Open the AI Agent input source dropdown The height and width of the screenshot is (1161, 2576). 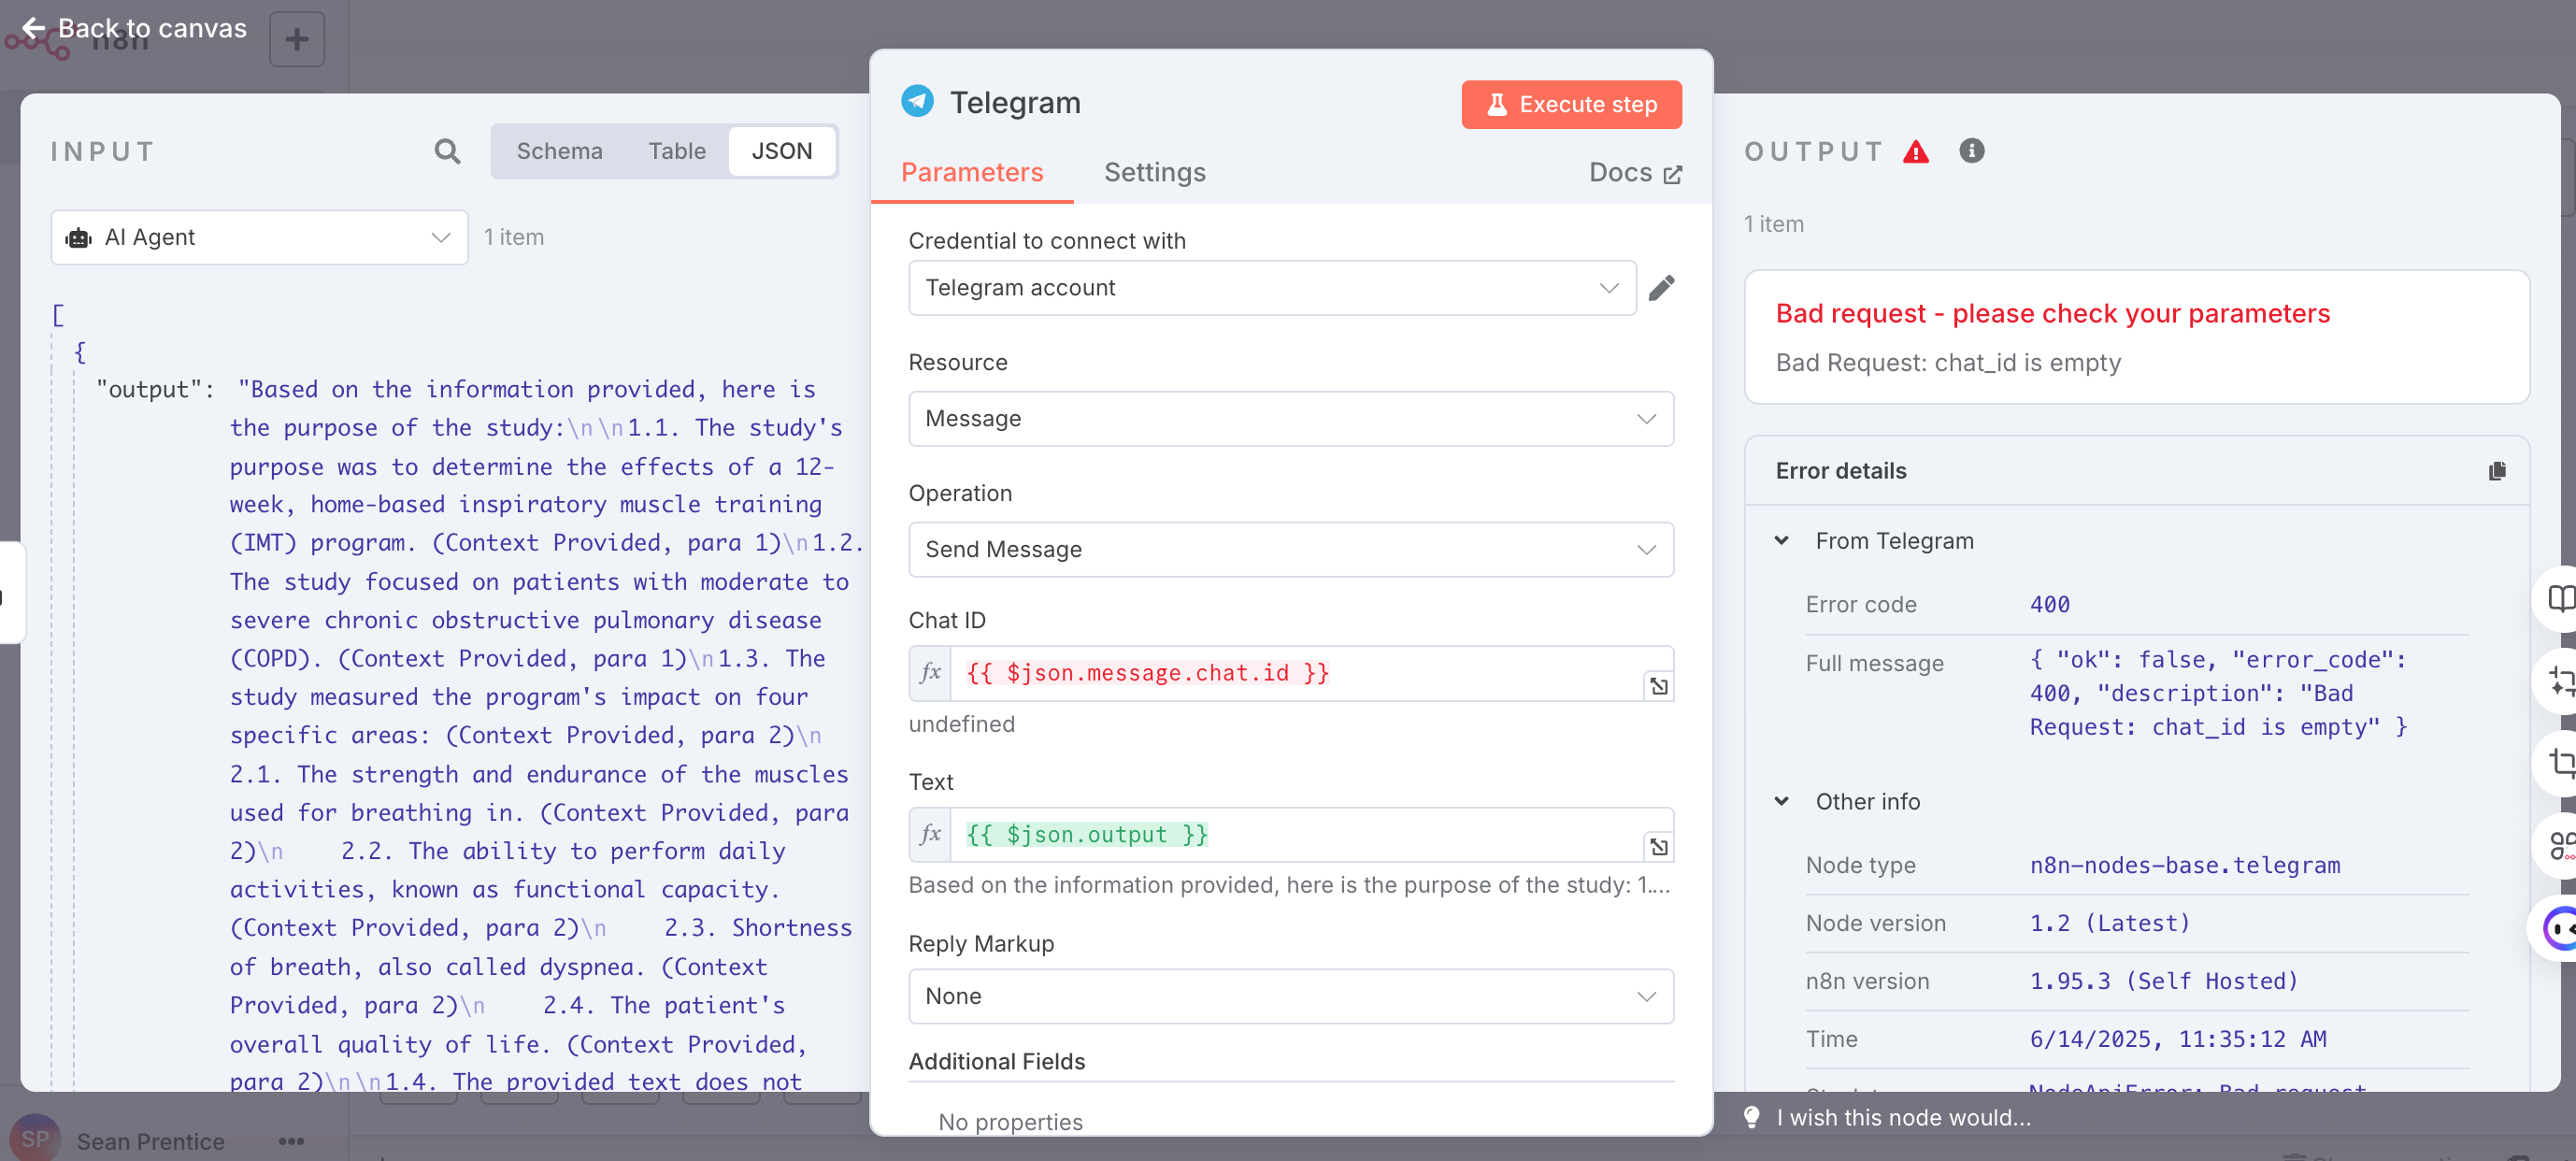point(259,238)
